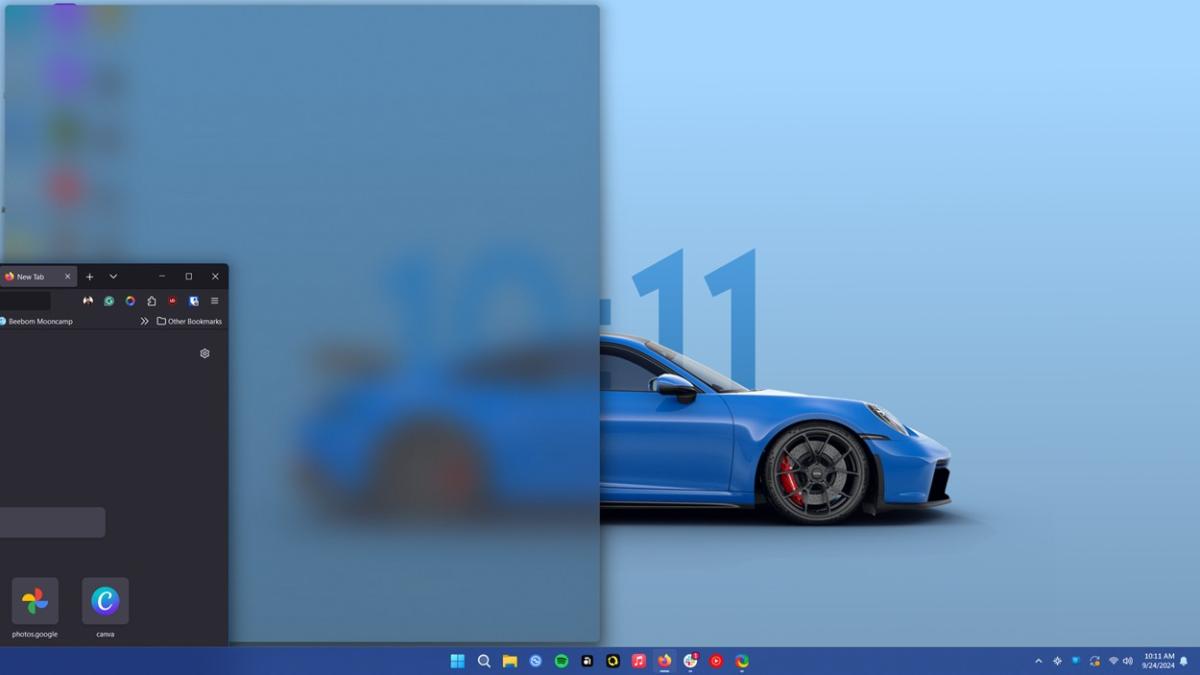The width and height of the screenshot is (1200, 675).
Task: Open the canva shortcut thumbnail
Action: [x=104, y=600]
